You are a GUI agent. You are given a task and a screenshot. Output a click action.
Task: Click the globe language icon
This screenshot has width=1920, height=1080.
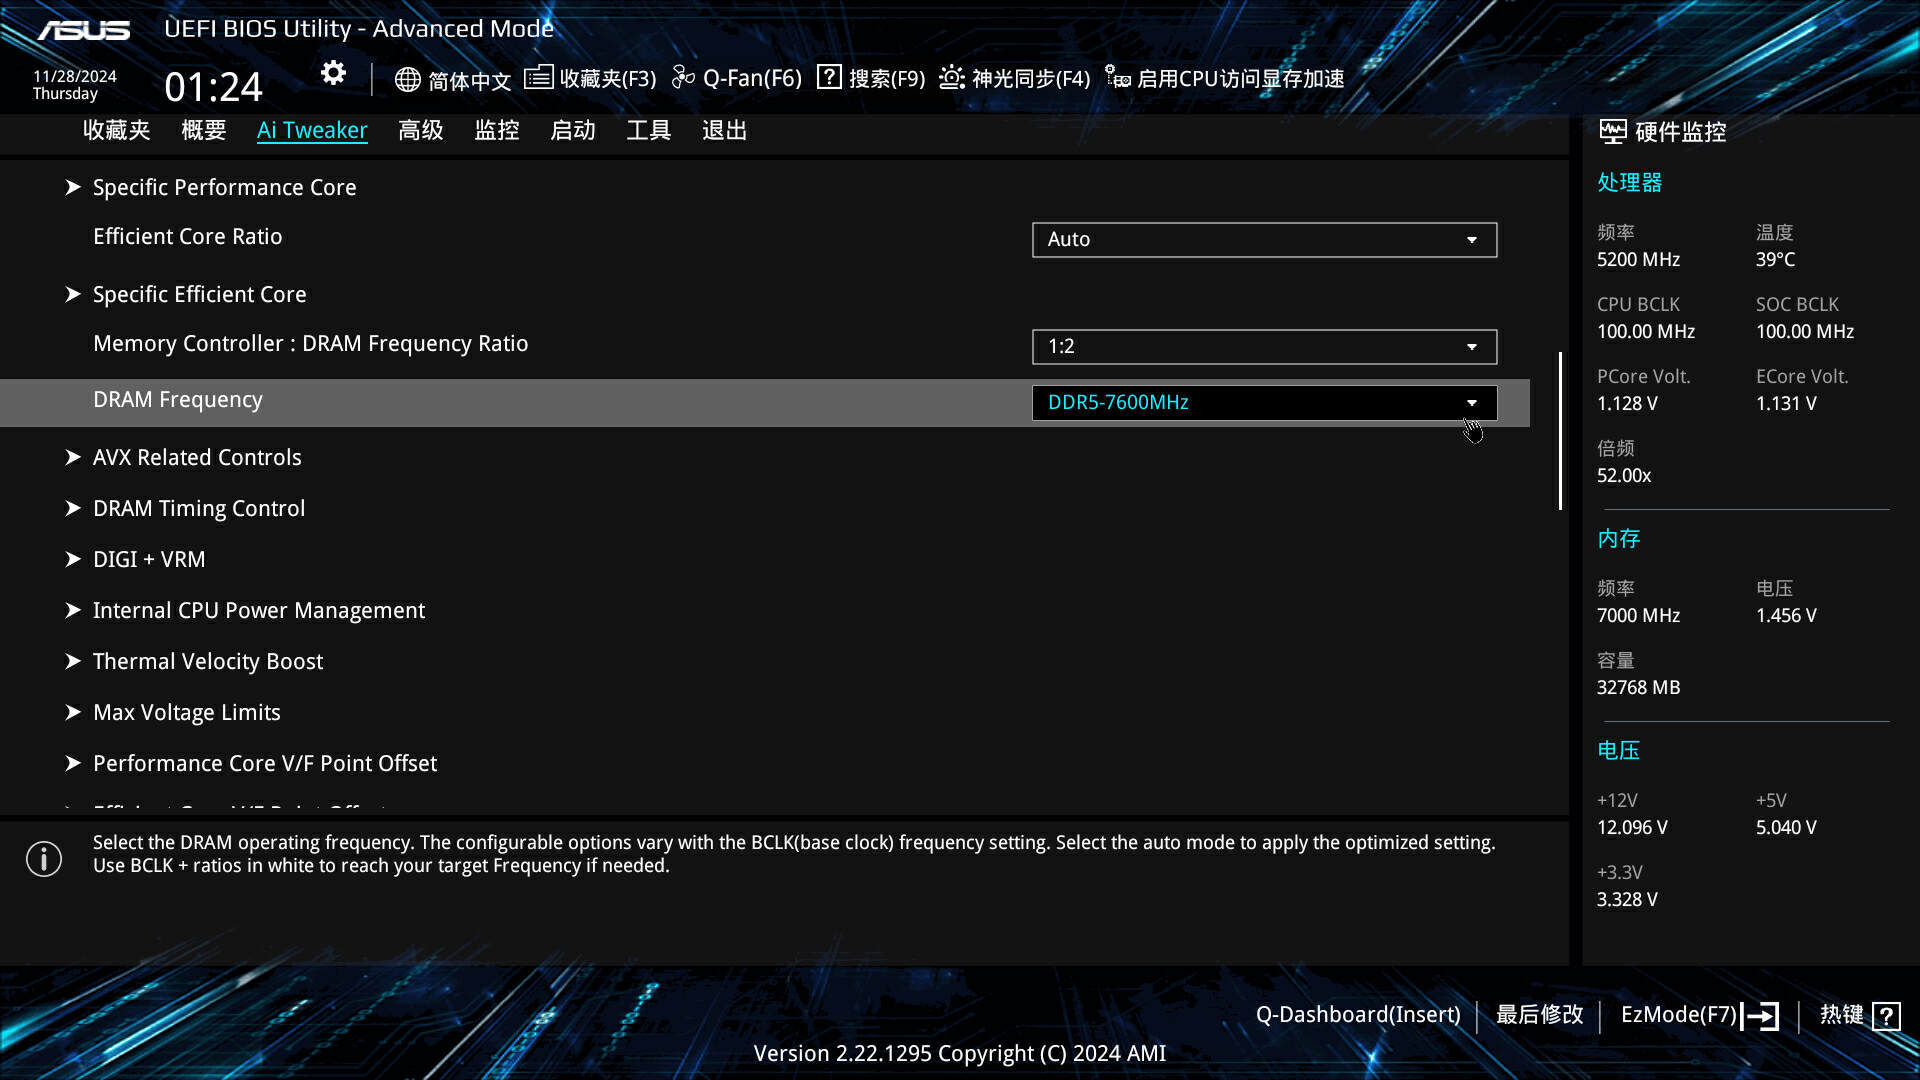[x=407, y=79]
